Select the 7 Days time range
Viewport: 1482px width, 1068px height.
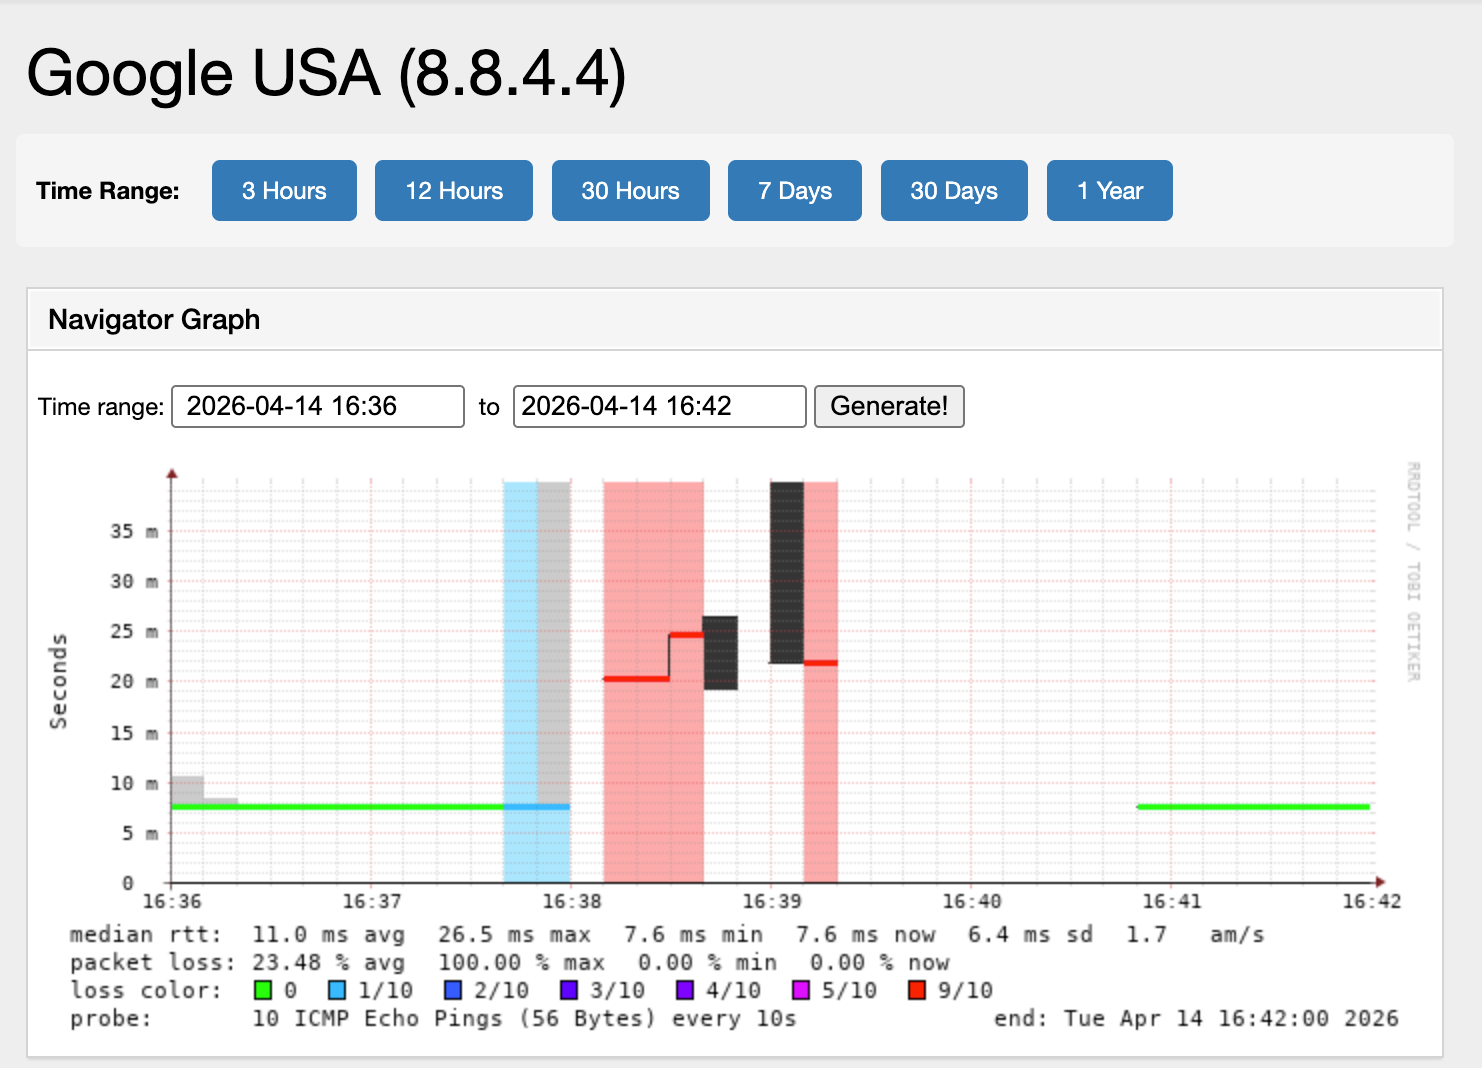[x=794, y=190]
